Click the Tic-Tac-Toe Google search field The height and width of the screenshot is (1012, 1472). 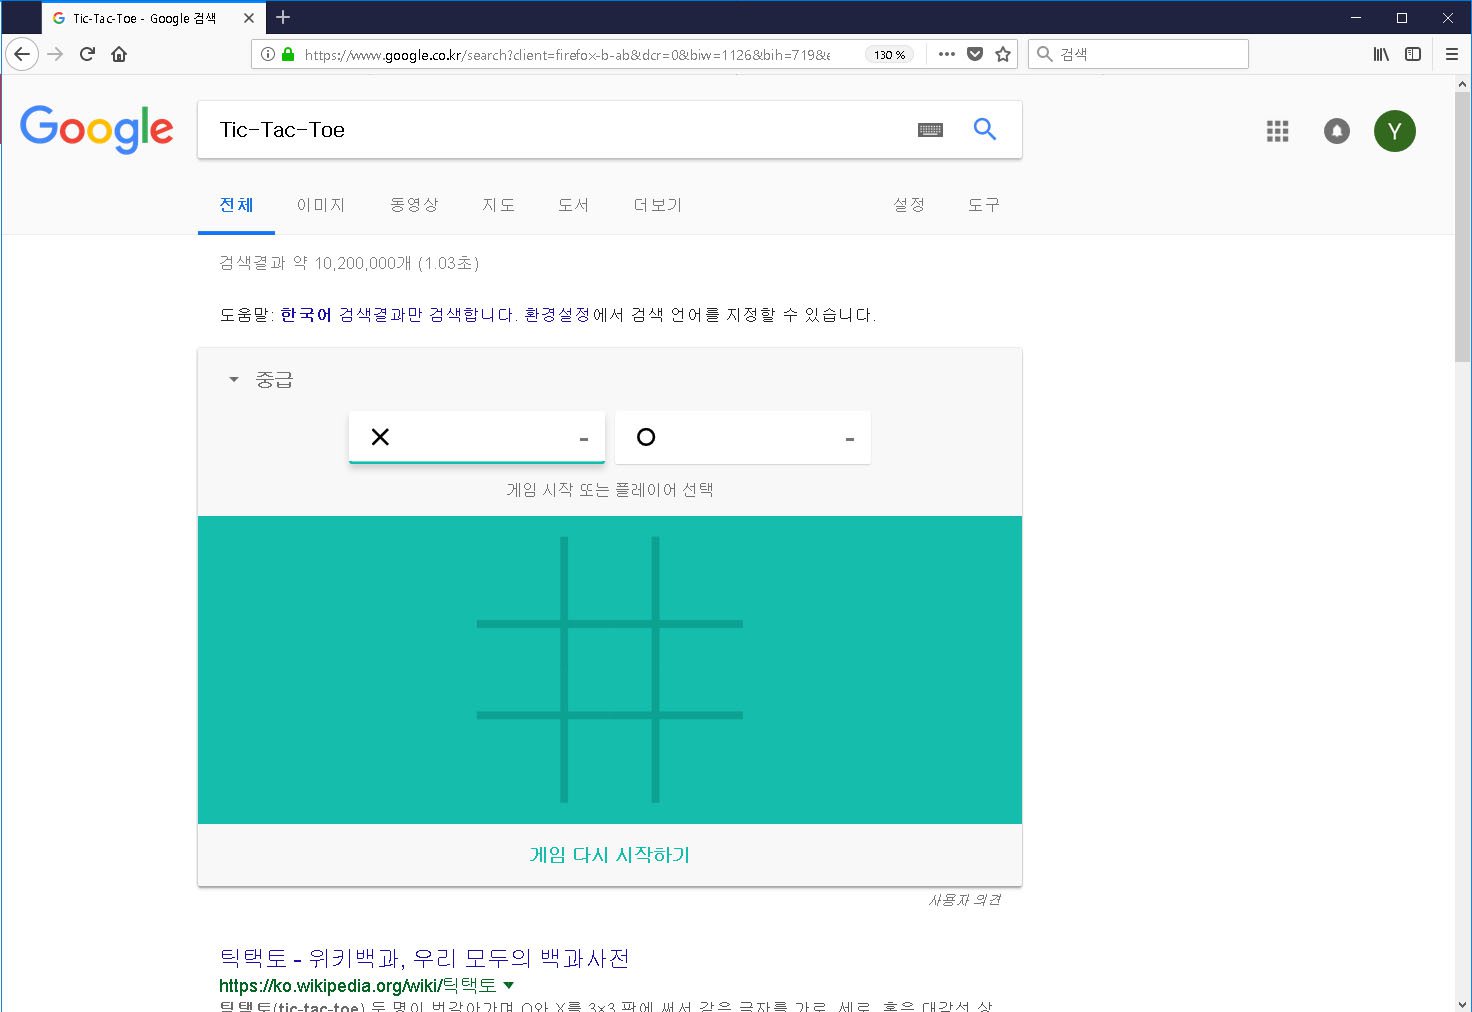click(x=560, y=130)
